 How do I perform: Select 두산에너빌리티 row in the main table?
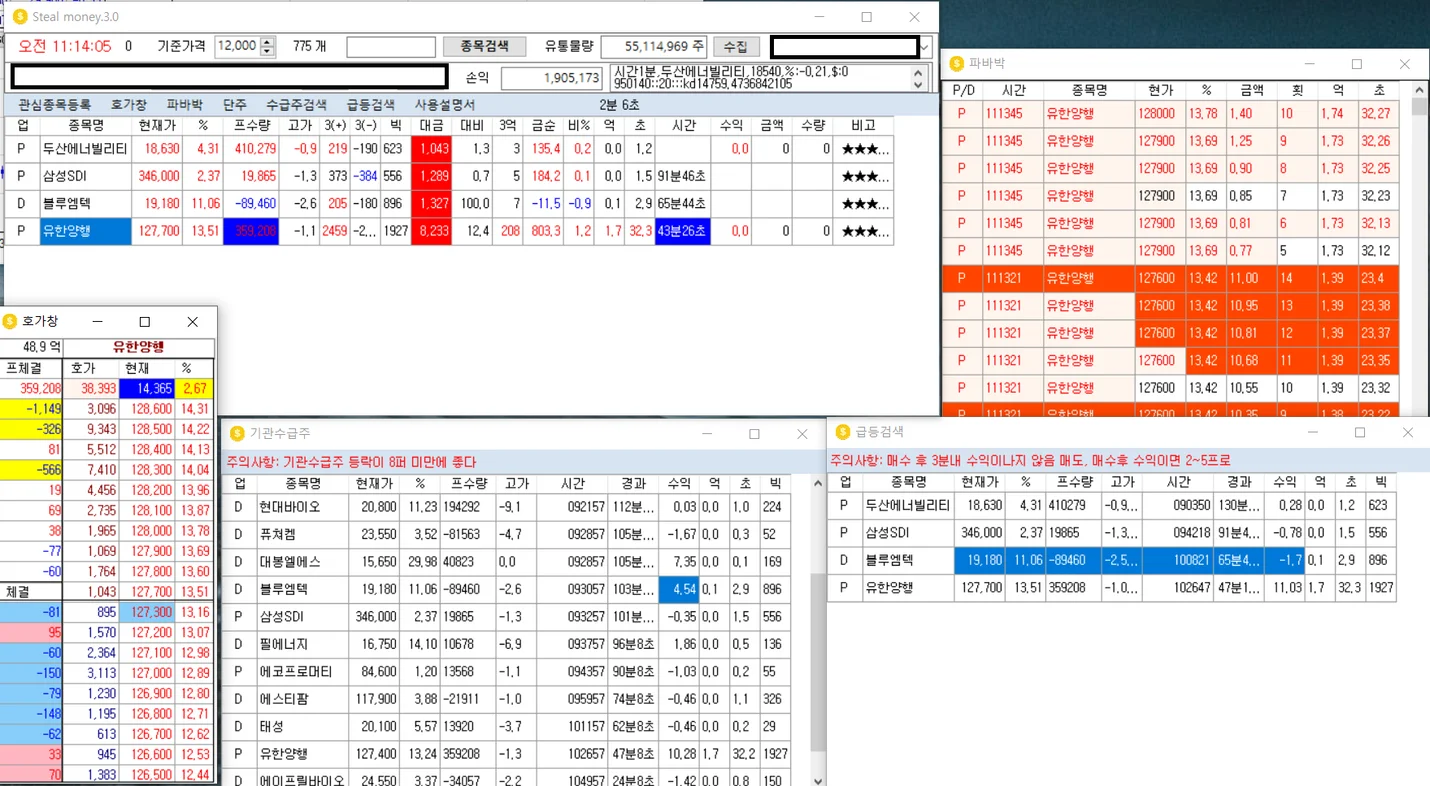448,149
